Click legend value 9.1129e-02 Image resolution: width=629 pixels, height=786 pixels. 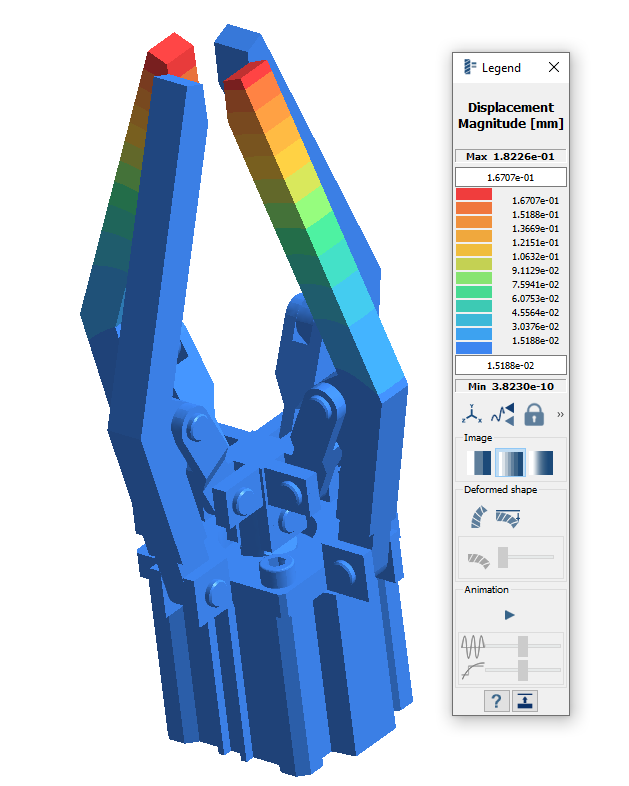click(535, 271)
